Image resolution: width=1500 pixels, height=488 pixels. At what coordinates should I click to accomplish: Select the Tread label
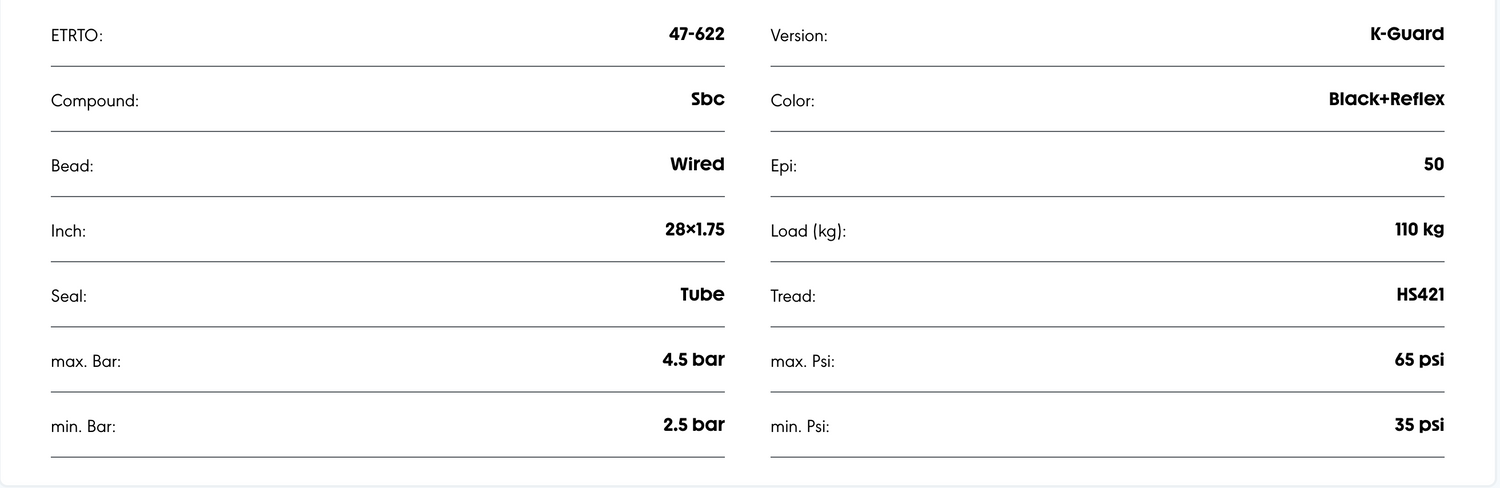point(793,296)
